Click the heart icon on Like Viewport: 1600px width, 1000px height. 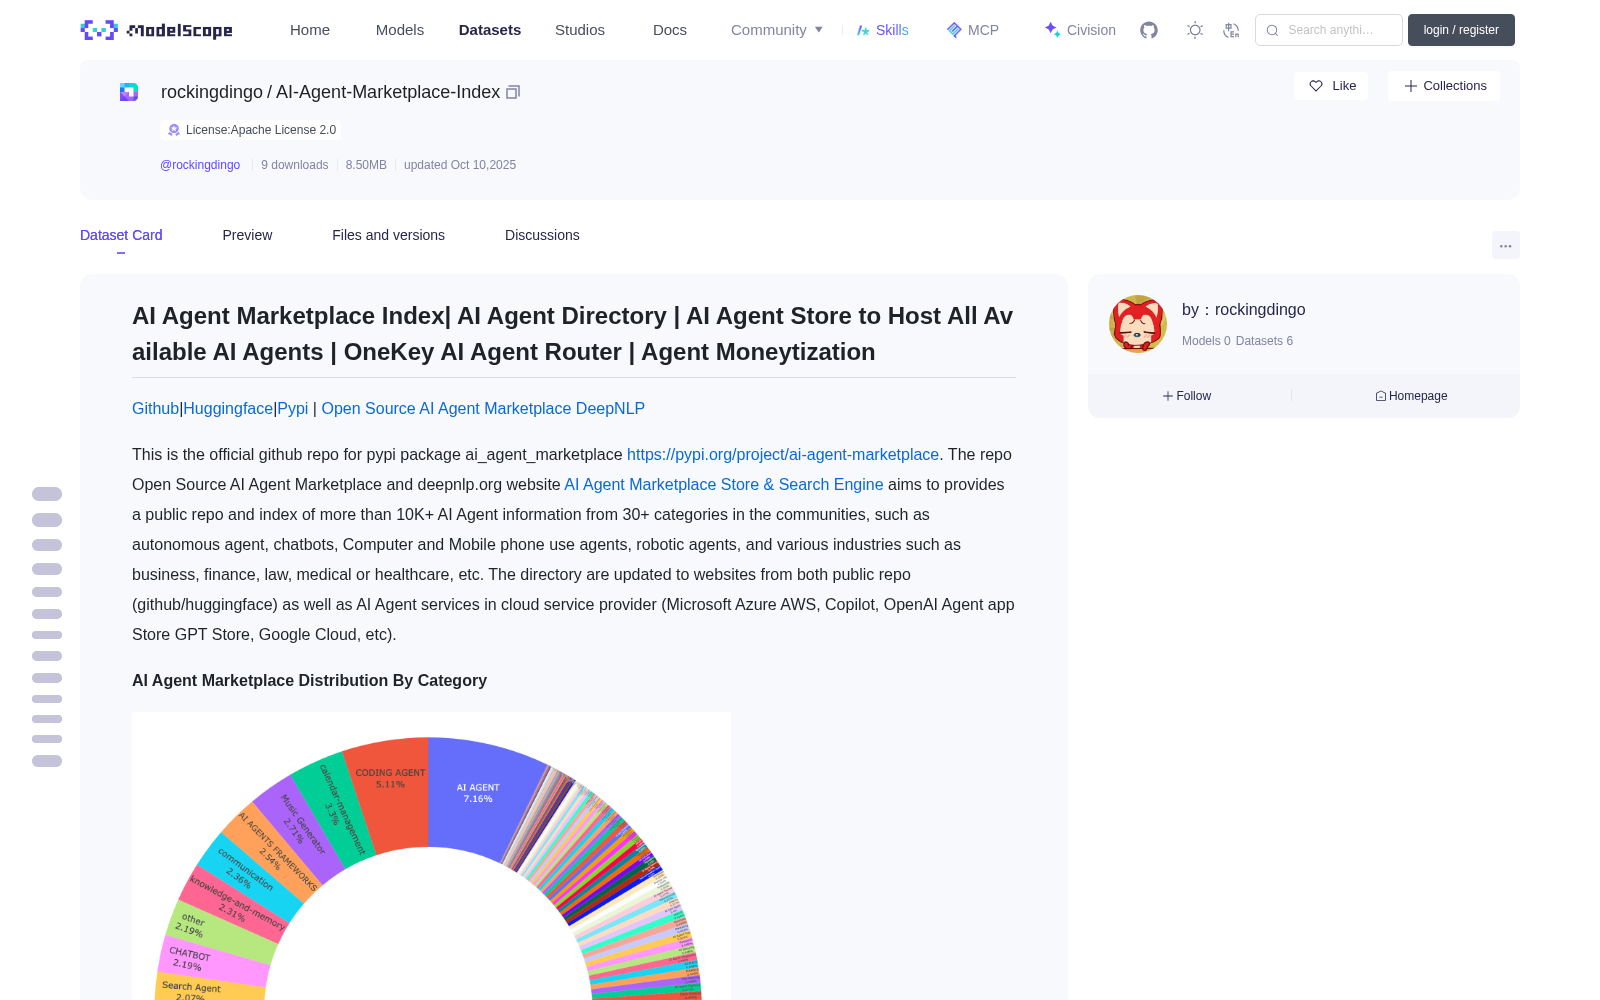(1316, 86)
